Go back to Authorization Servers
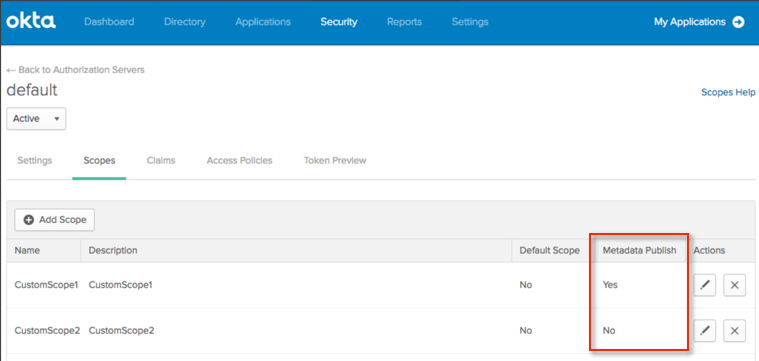Screen dimensions: 759x361 pyautogui.click(x=76, y=70)
